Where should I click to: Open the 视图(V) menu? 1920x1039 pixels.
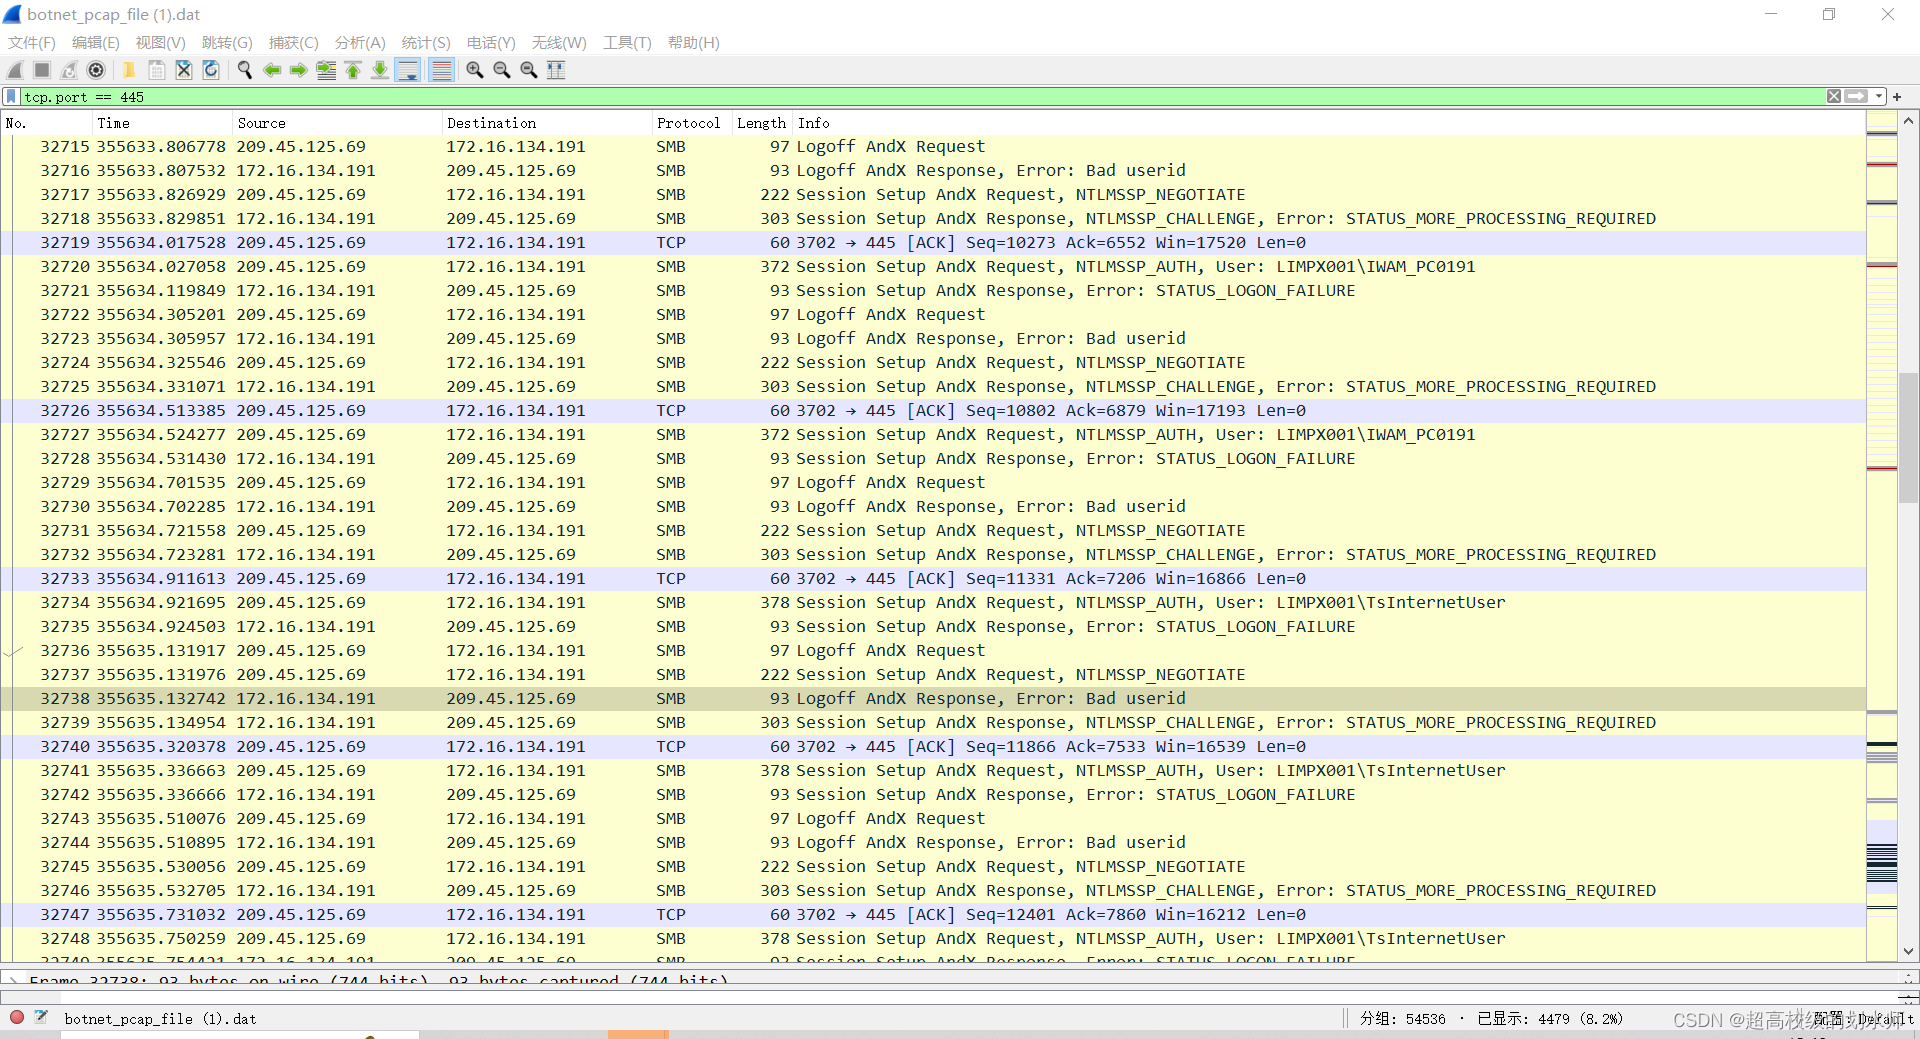[x=161, y=43]
